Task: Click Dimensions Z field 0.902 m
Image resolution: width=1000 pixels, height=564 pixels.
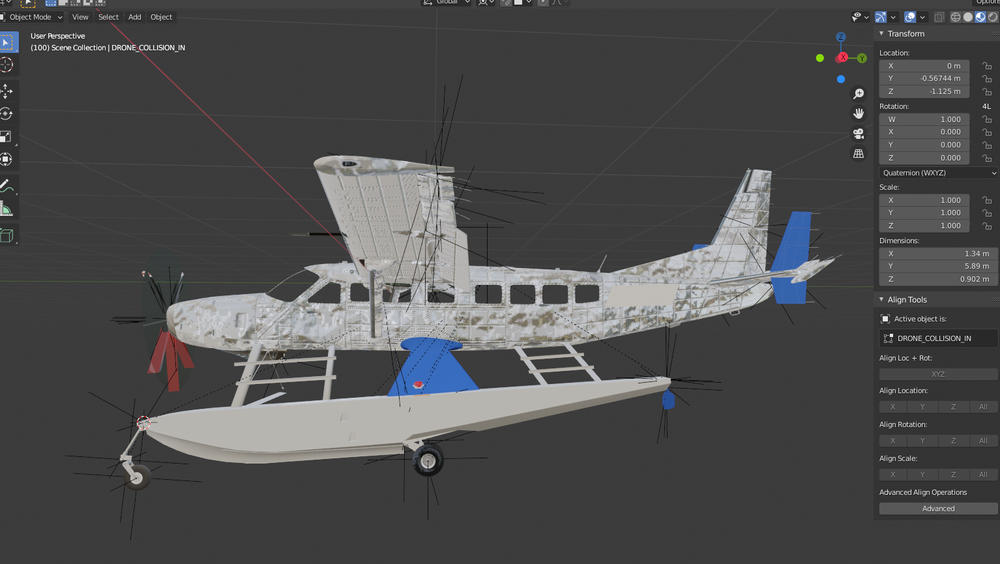Action: coord(938,279)
